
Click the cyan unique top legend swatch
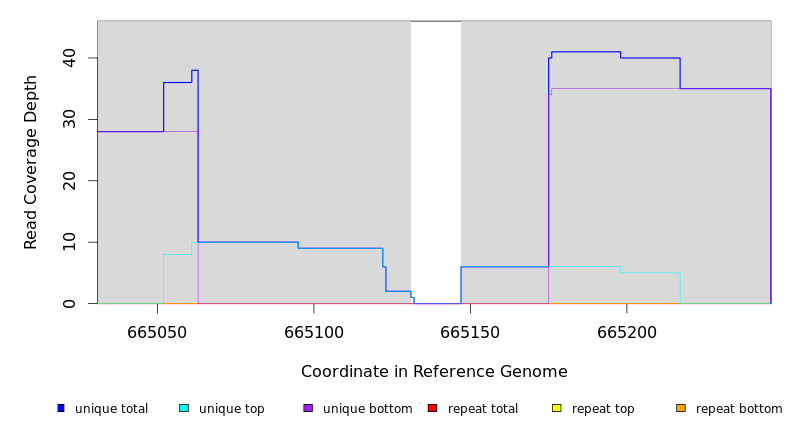click(184, 408)
